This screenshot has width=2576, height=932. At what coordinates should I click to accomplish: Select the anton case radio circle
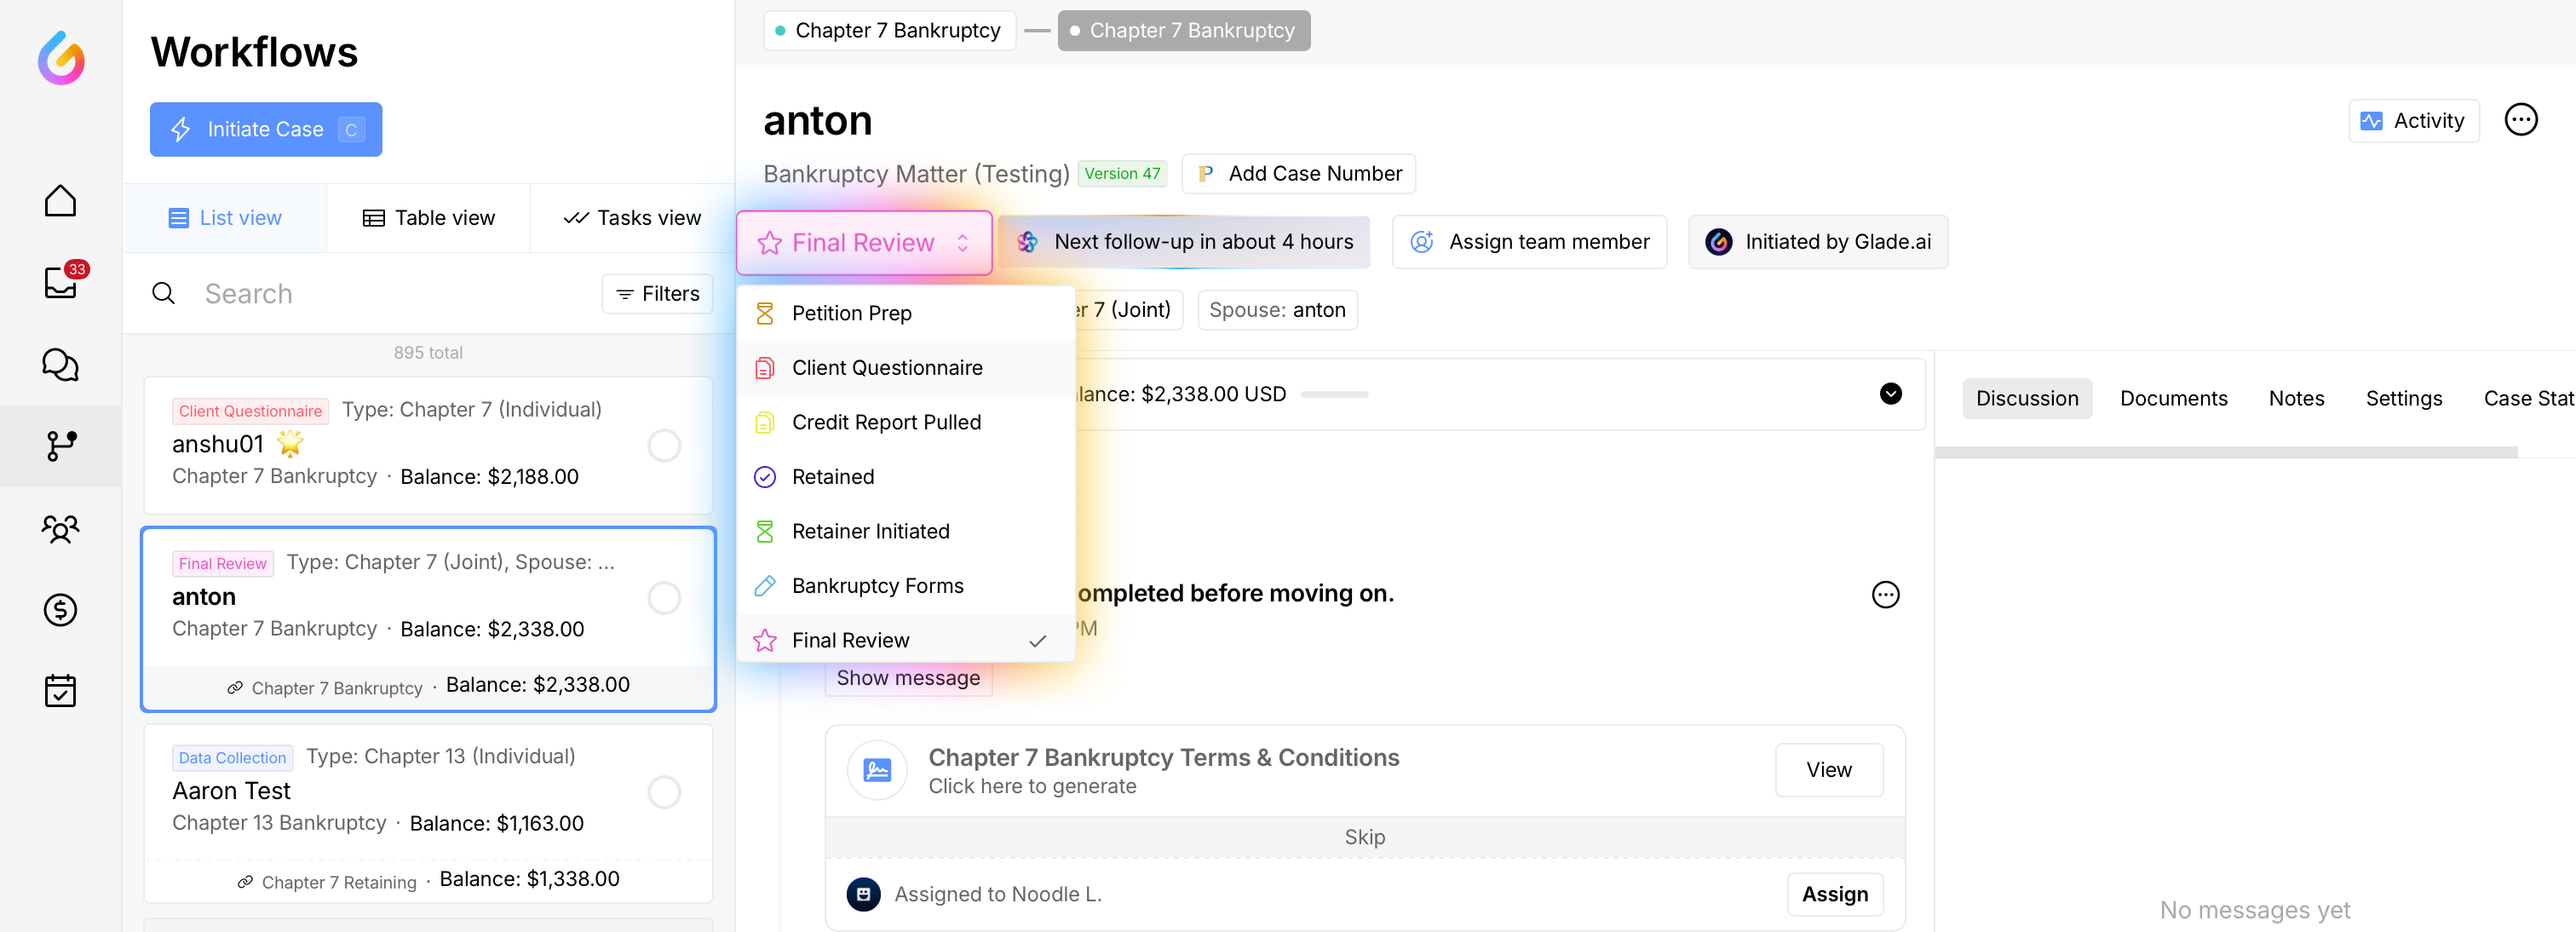pyautogui.click(x=664, y=598)
